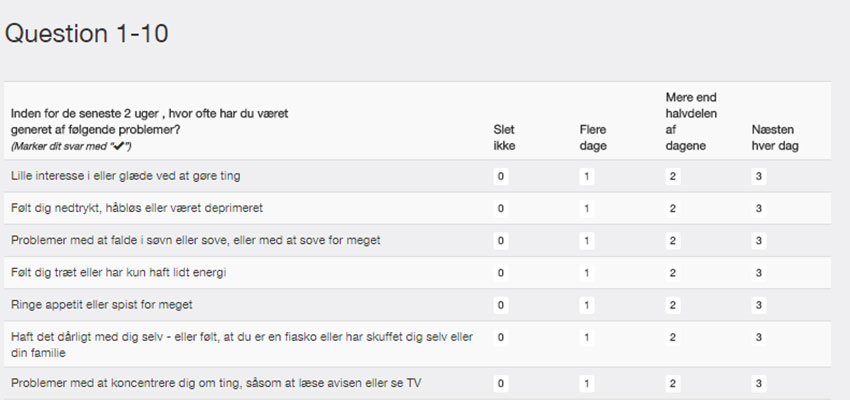The width and height of the screenshot is (850, 400).
Task: Mark 3 for 'Problemer med at koncentrere dig'
Action: pyautogui.click(x=759, y=384)
